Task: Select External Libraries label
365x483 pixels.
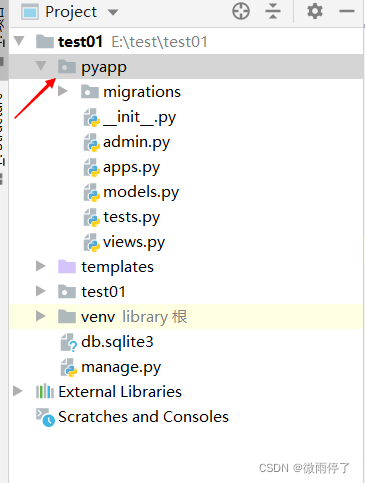Action: click(120, 392)
